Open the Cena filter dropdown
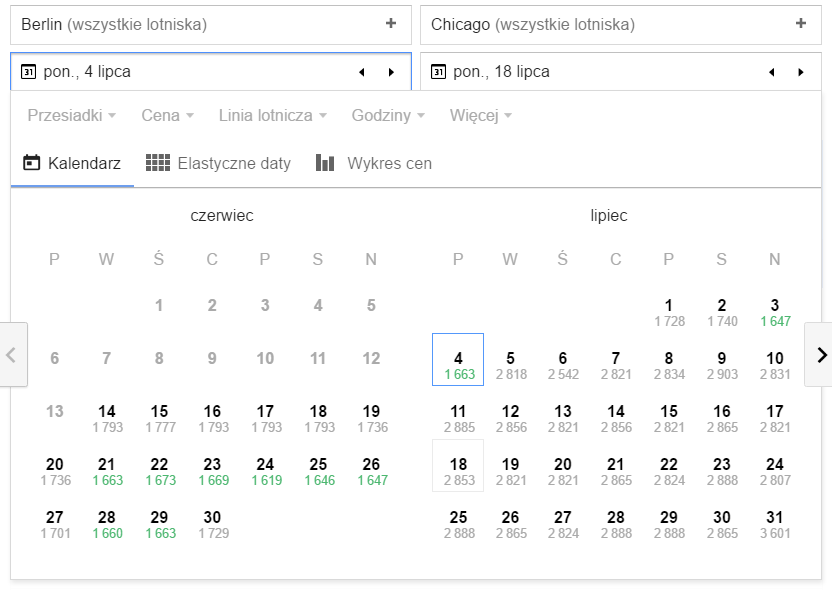This screenshot has height=590, width=832. point(167,115)
